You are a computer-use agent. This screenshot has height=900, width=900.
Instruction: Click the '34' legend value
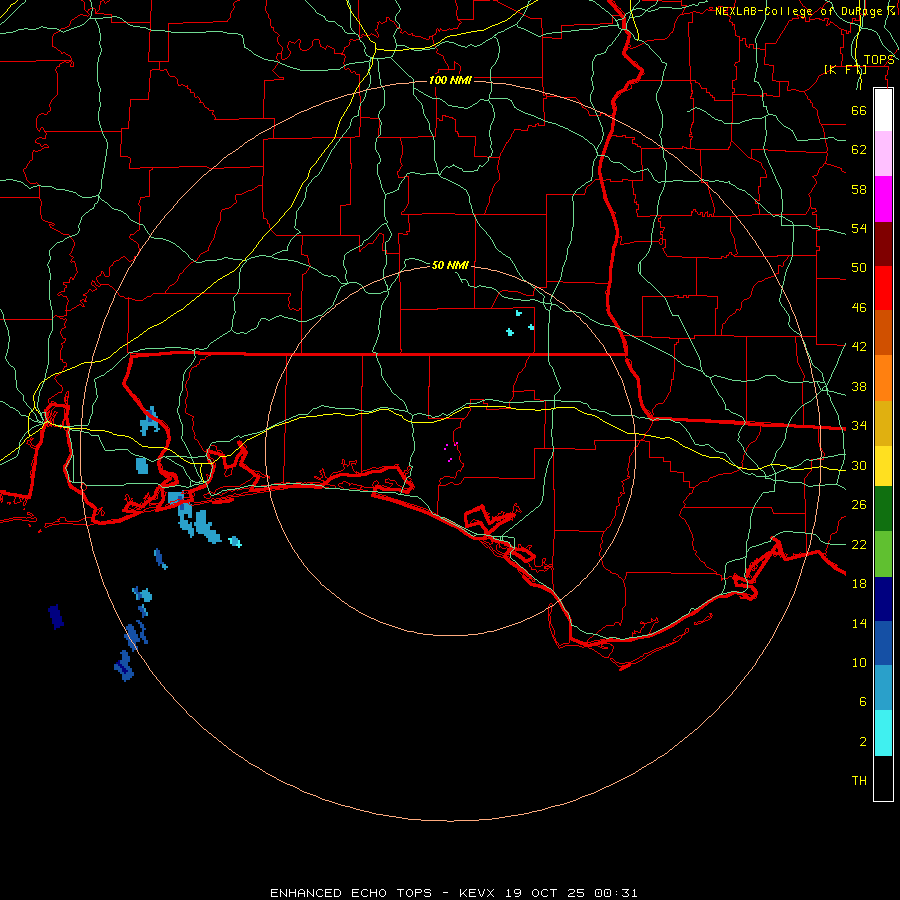[859, 426]
